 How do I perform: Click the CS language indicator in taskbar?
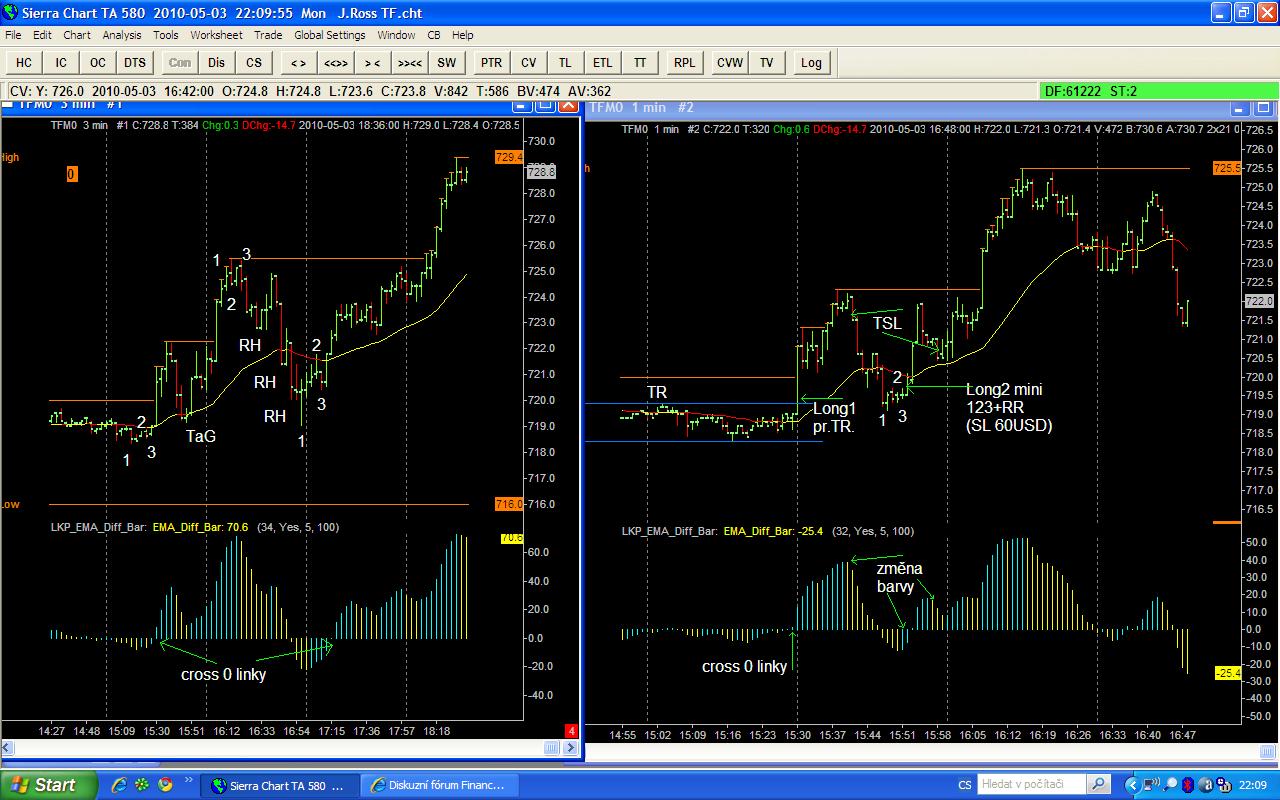point(964,785)
